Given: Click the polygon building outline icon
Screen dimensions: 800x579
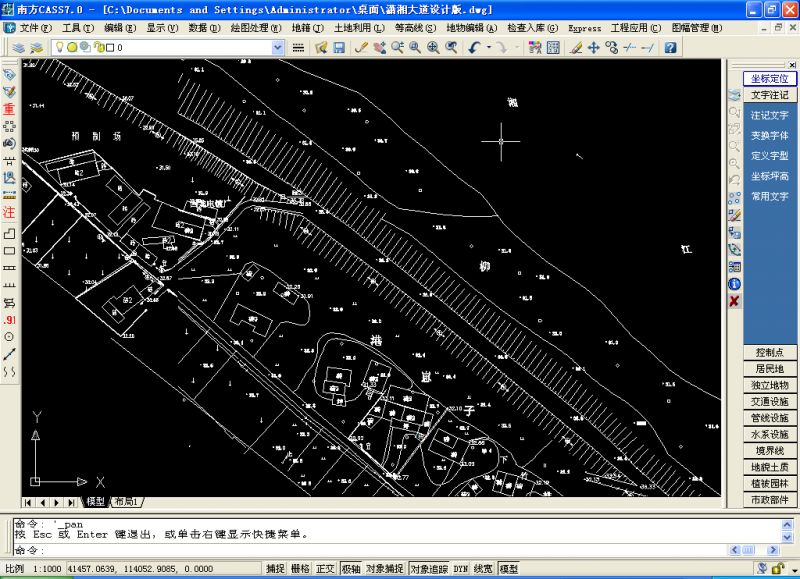Looking at the screenshot, I should pyautogui.click(x=9, y=234).
